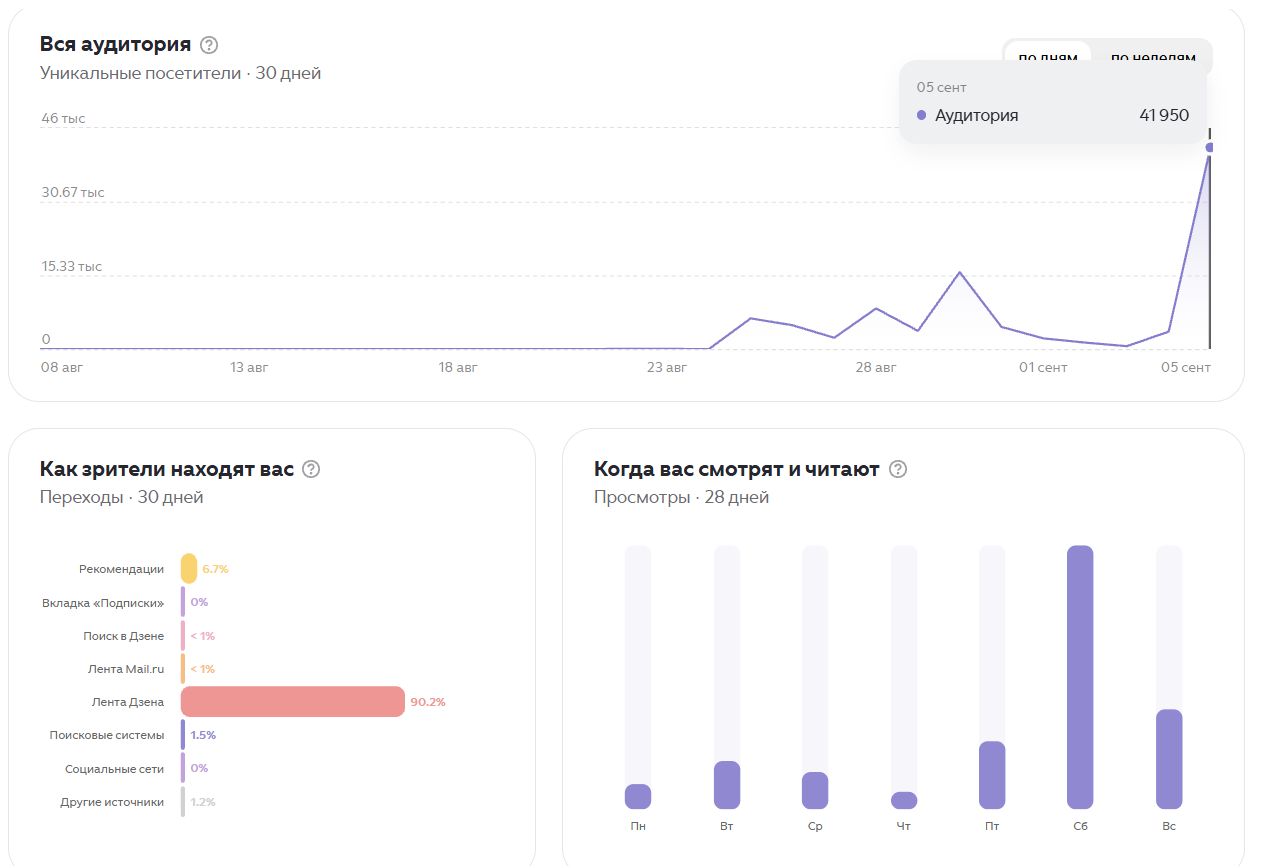Switch chart to по дням view
The height and width of the screenshot is (866, 1279).
point(1048,57)
